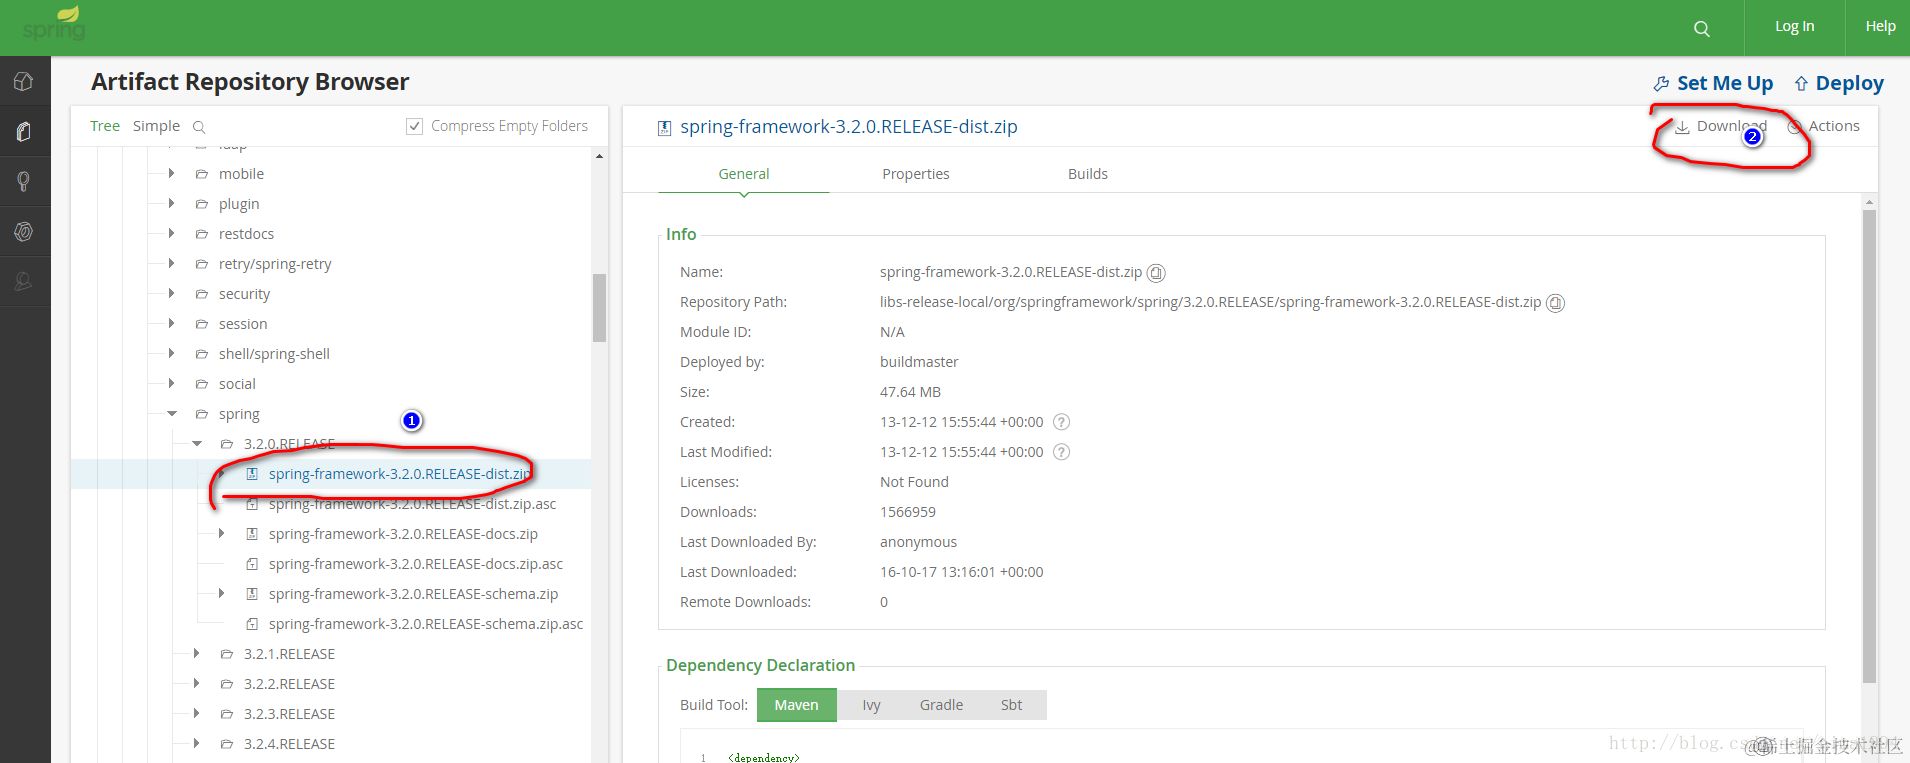Viewport: 1910px width, 763px height.
Task: Click the mobile folder icon
Action: [x=202, y=174]
